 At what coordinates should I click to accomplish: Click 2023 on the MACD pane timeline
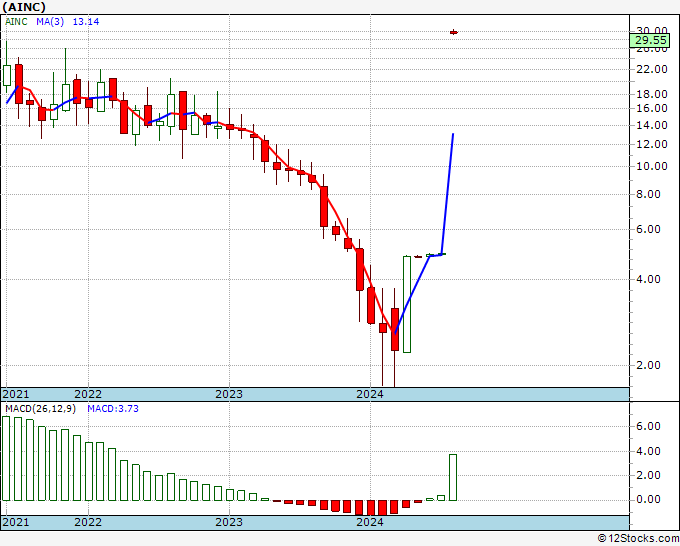tap(229, 522)
